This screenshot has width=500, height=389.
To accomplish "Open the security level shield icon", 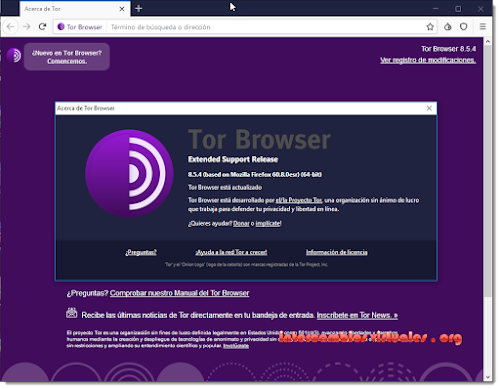I will tap(464, 27).
